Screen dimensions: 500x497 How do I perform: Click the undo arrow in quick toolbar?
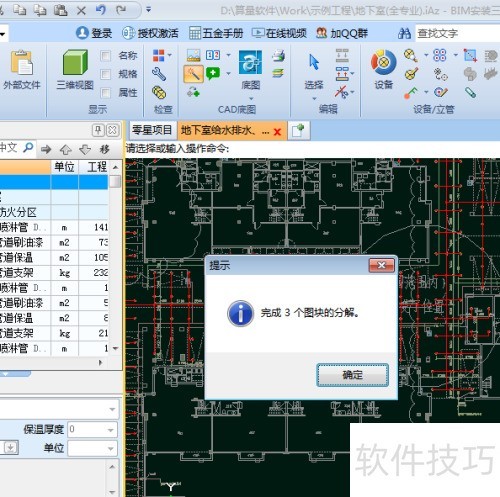pos(101,10)
